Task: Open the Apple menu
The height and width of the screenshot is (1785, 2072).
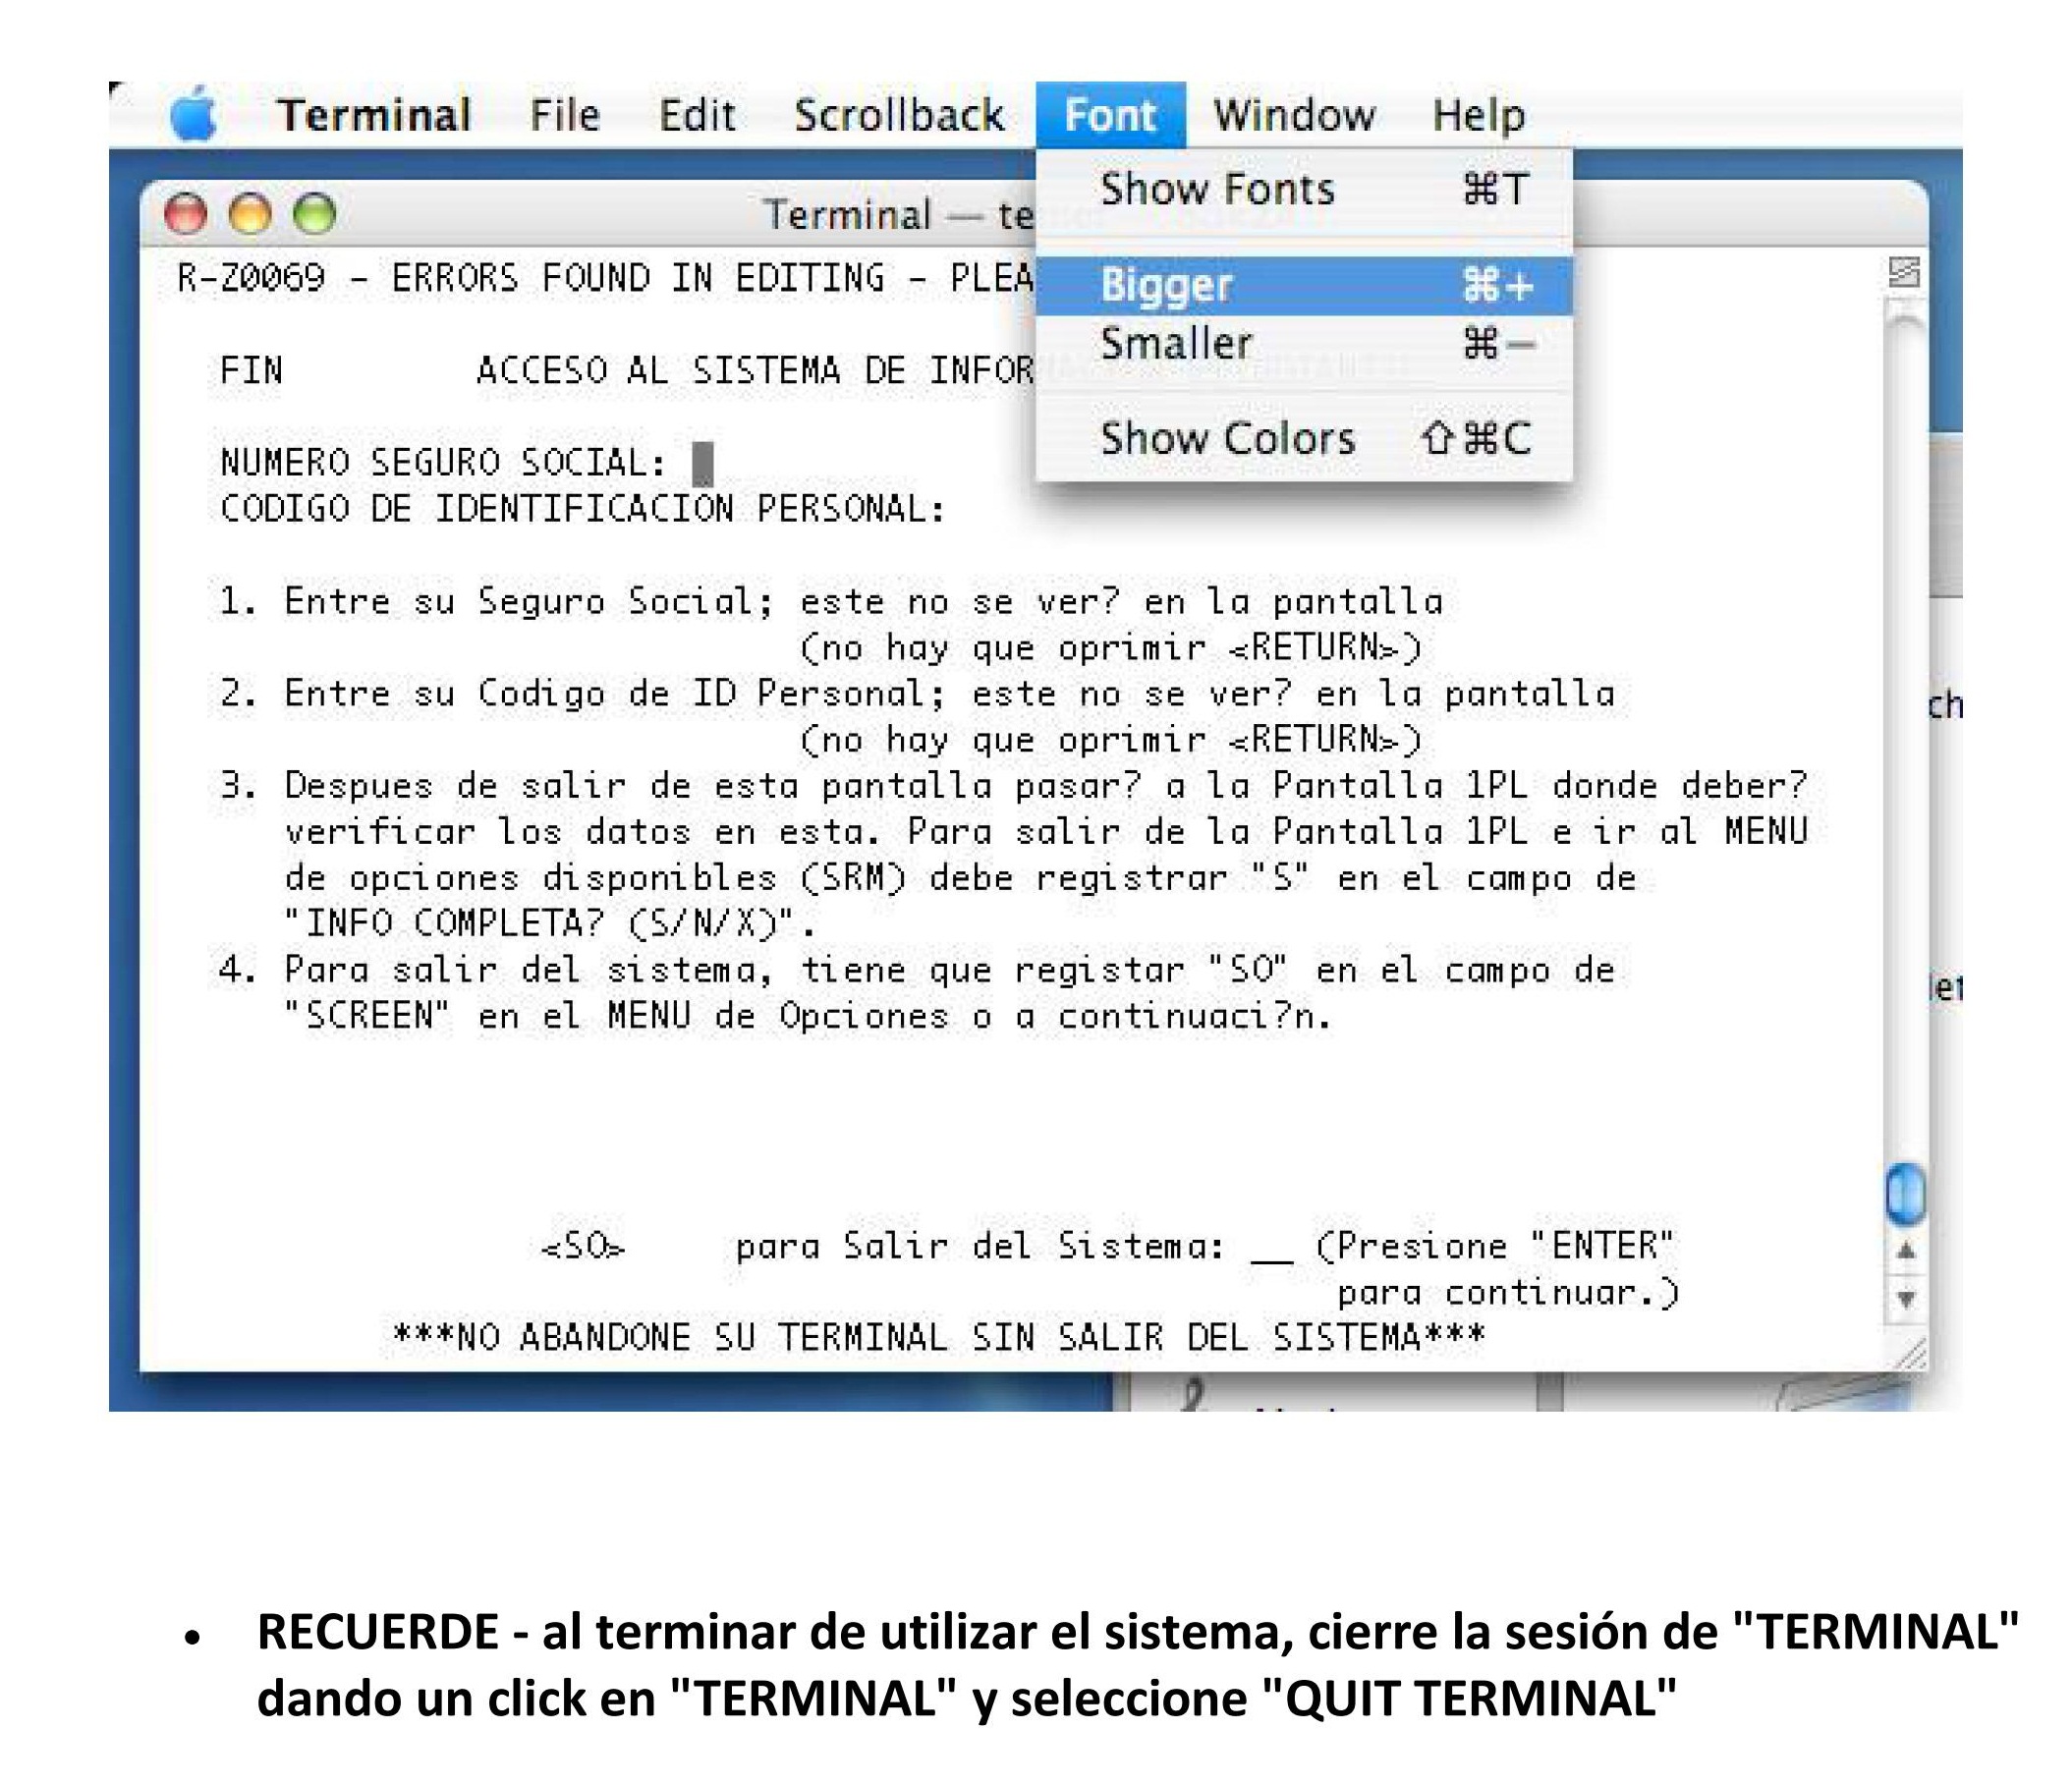Action: pos(194,114)
